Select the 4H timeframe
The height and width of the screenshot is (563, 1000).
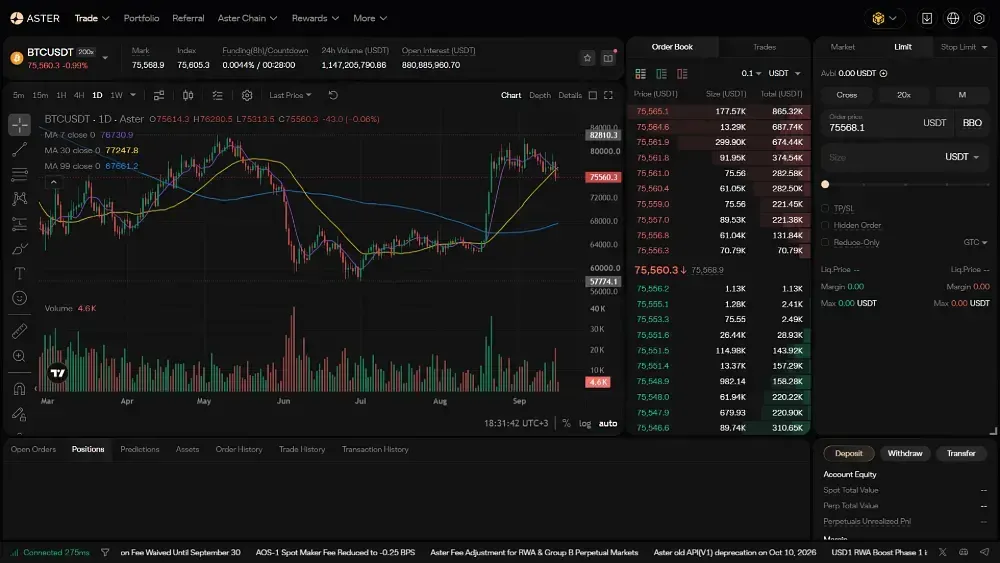click(79, 95)
